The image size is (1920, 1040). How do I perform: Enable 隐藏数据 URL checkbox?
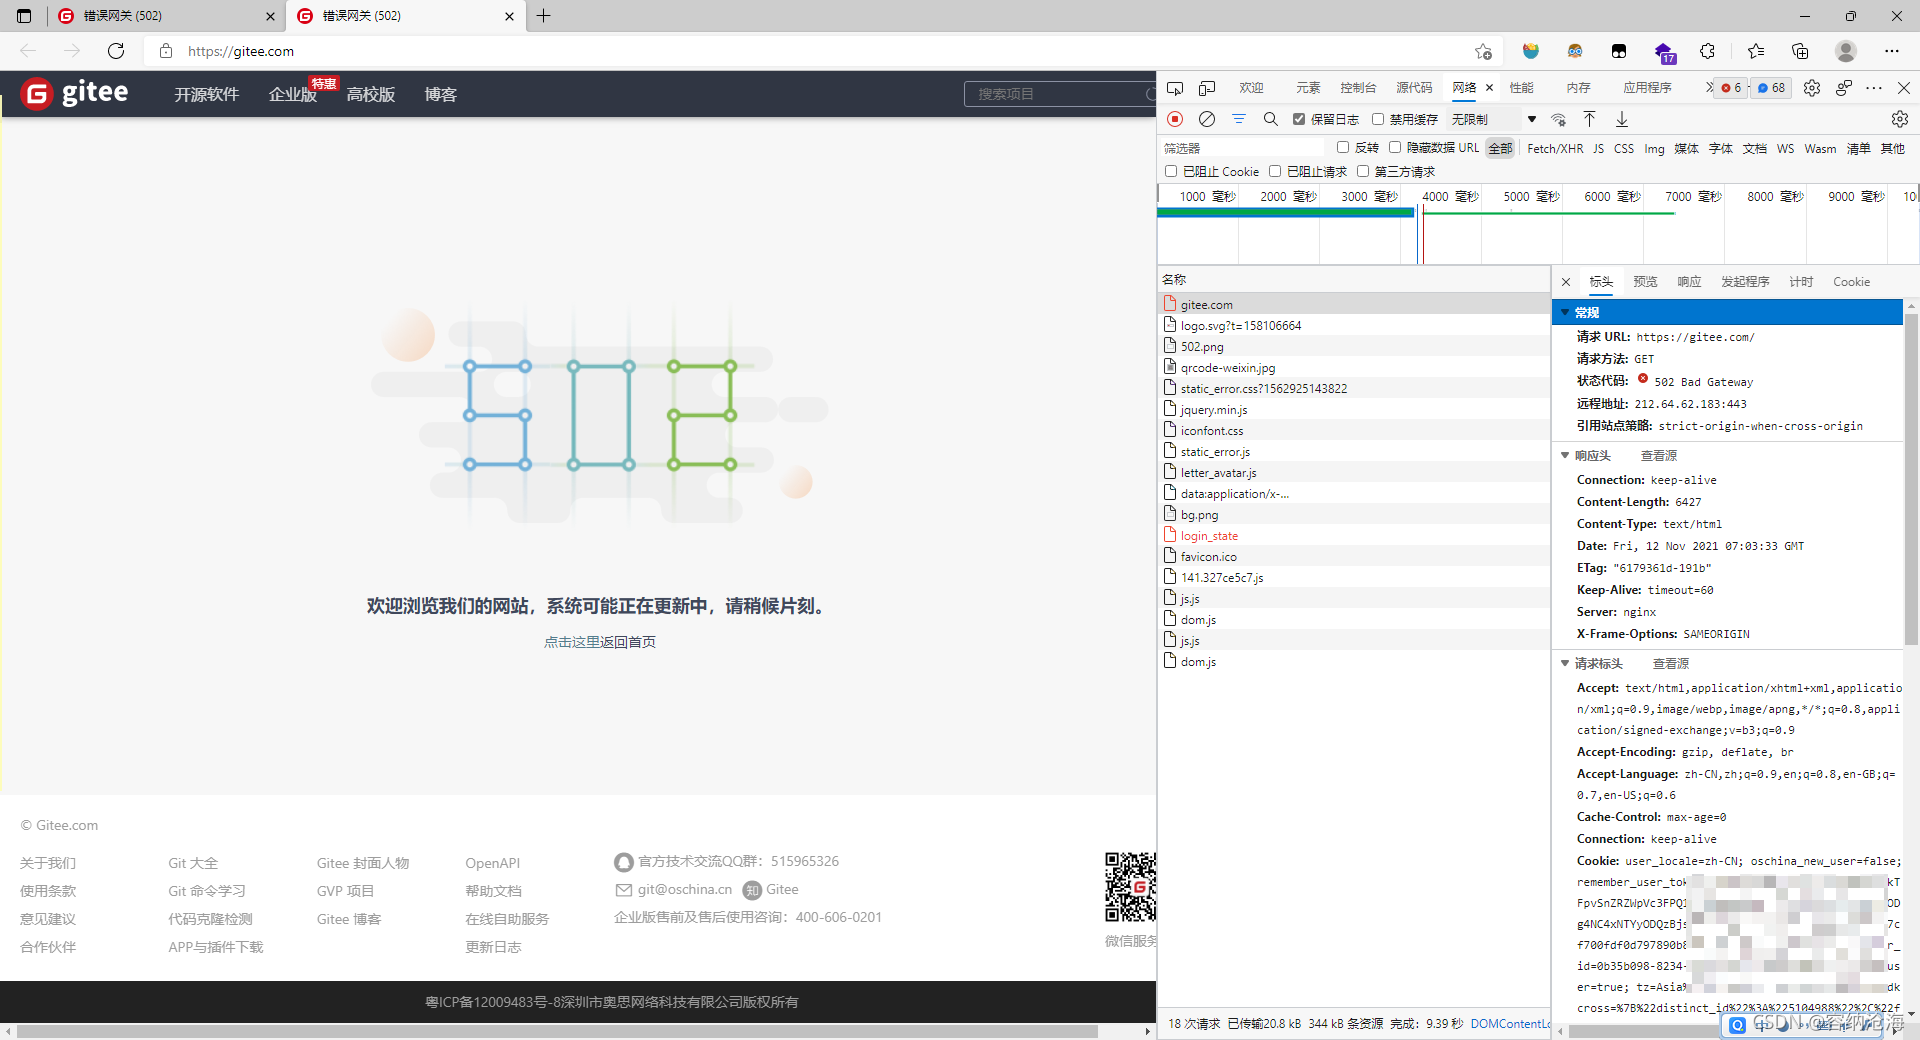point(1395,147)
